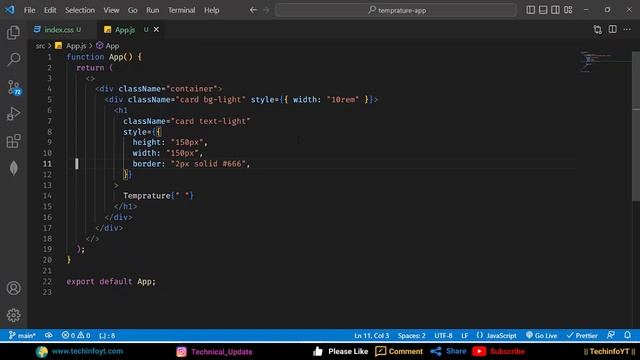Viewport: 640px width, 360px height.
Task: Click the Instagram Technical_Update label
Action: click(222, 351)
